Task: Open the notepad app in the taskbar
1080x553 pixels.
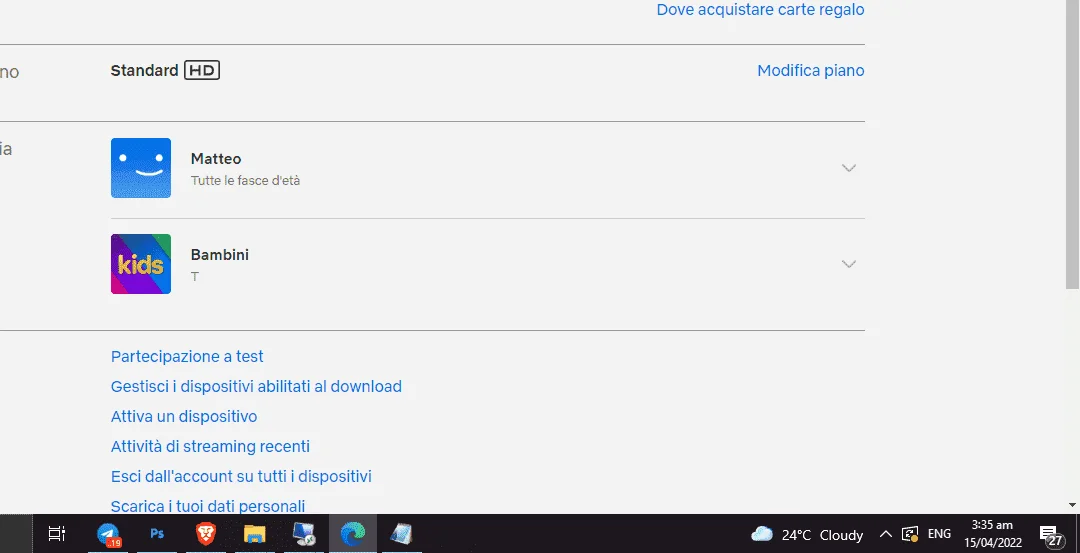Action: [401, 534]
